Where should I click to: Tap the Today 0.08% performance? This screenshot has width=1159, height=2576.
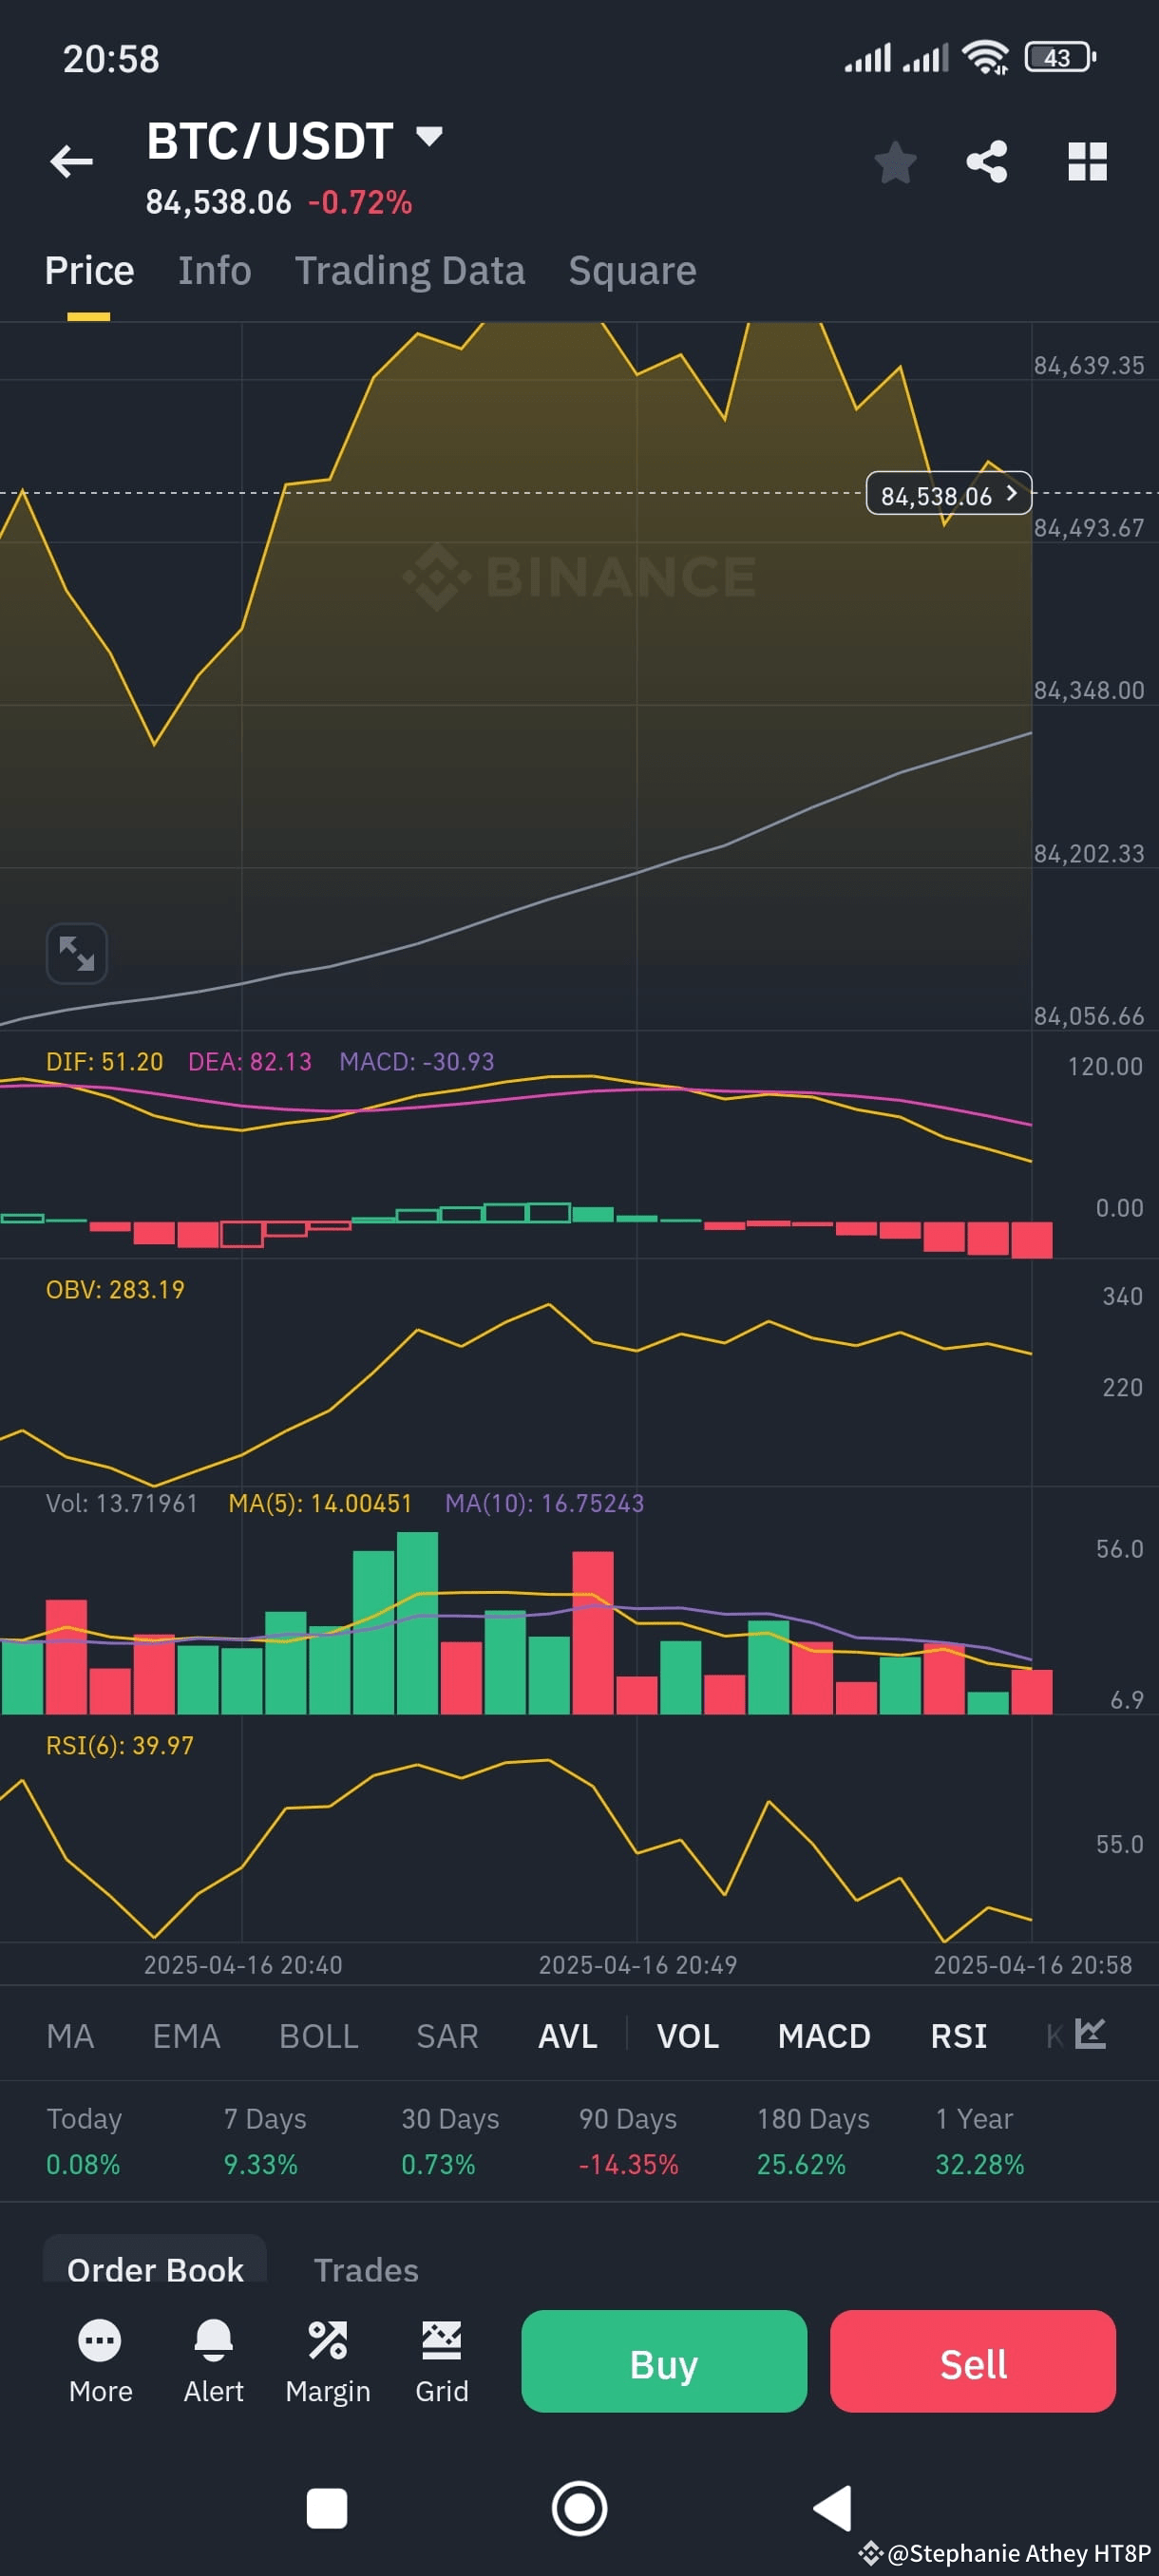pyautogui.click(x=84, y=2141)
